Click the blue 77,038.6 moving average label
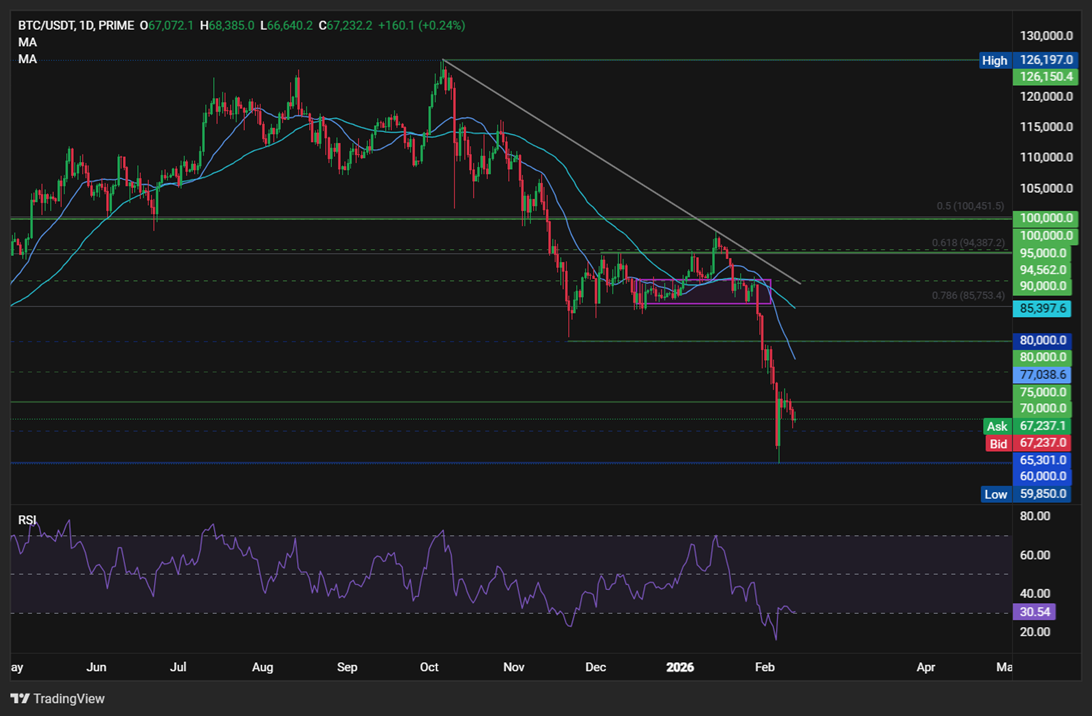 tap(1043, 374)
